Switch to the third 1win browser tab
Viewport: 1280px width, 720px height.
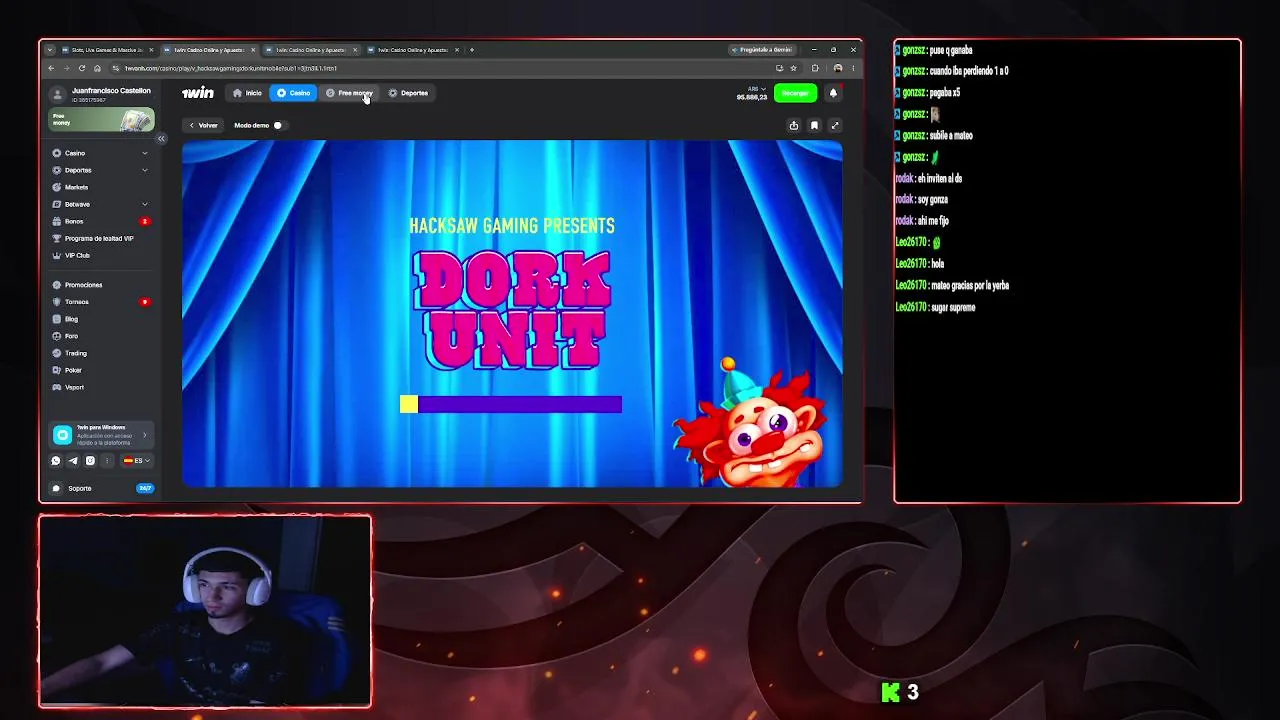(x=311, y=50)
